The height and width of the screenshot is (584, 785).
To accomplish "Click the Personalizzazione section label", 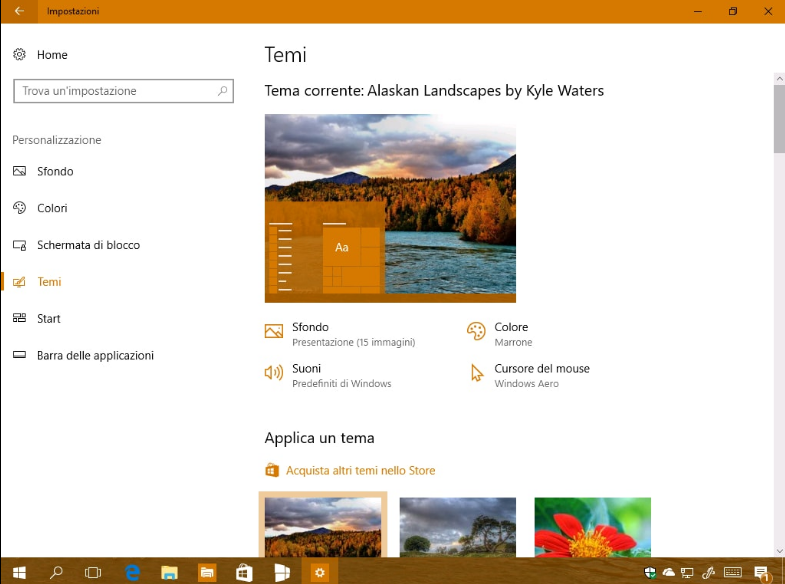I will point(57,140).
